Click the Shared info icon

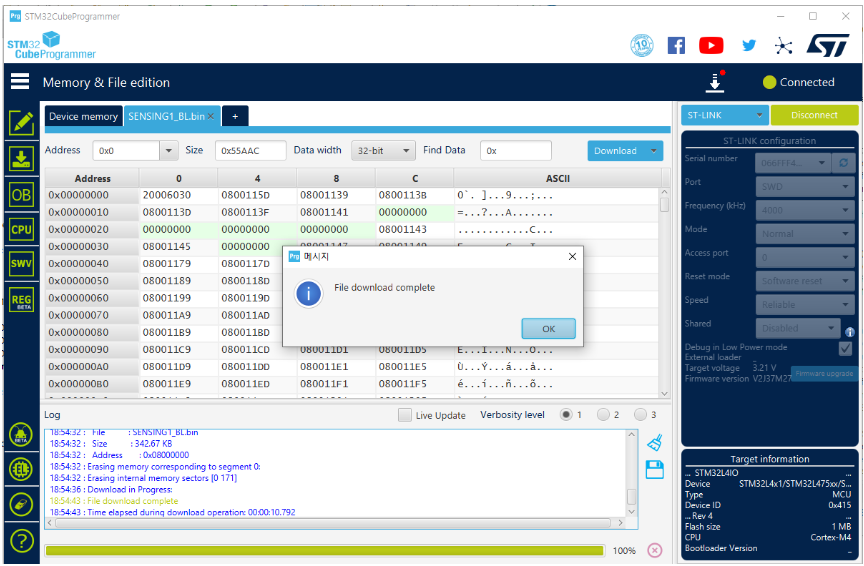pyautogui.click(x=850, y=332)
